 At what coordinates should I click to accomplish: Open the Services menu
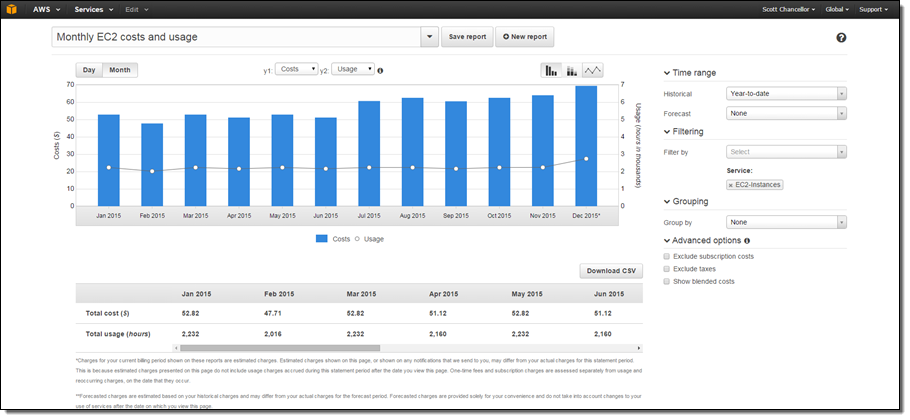point(92,9)
